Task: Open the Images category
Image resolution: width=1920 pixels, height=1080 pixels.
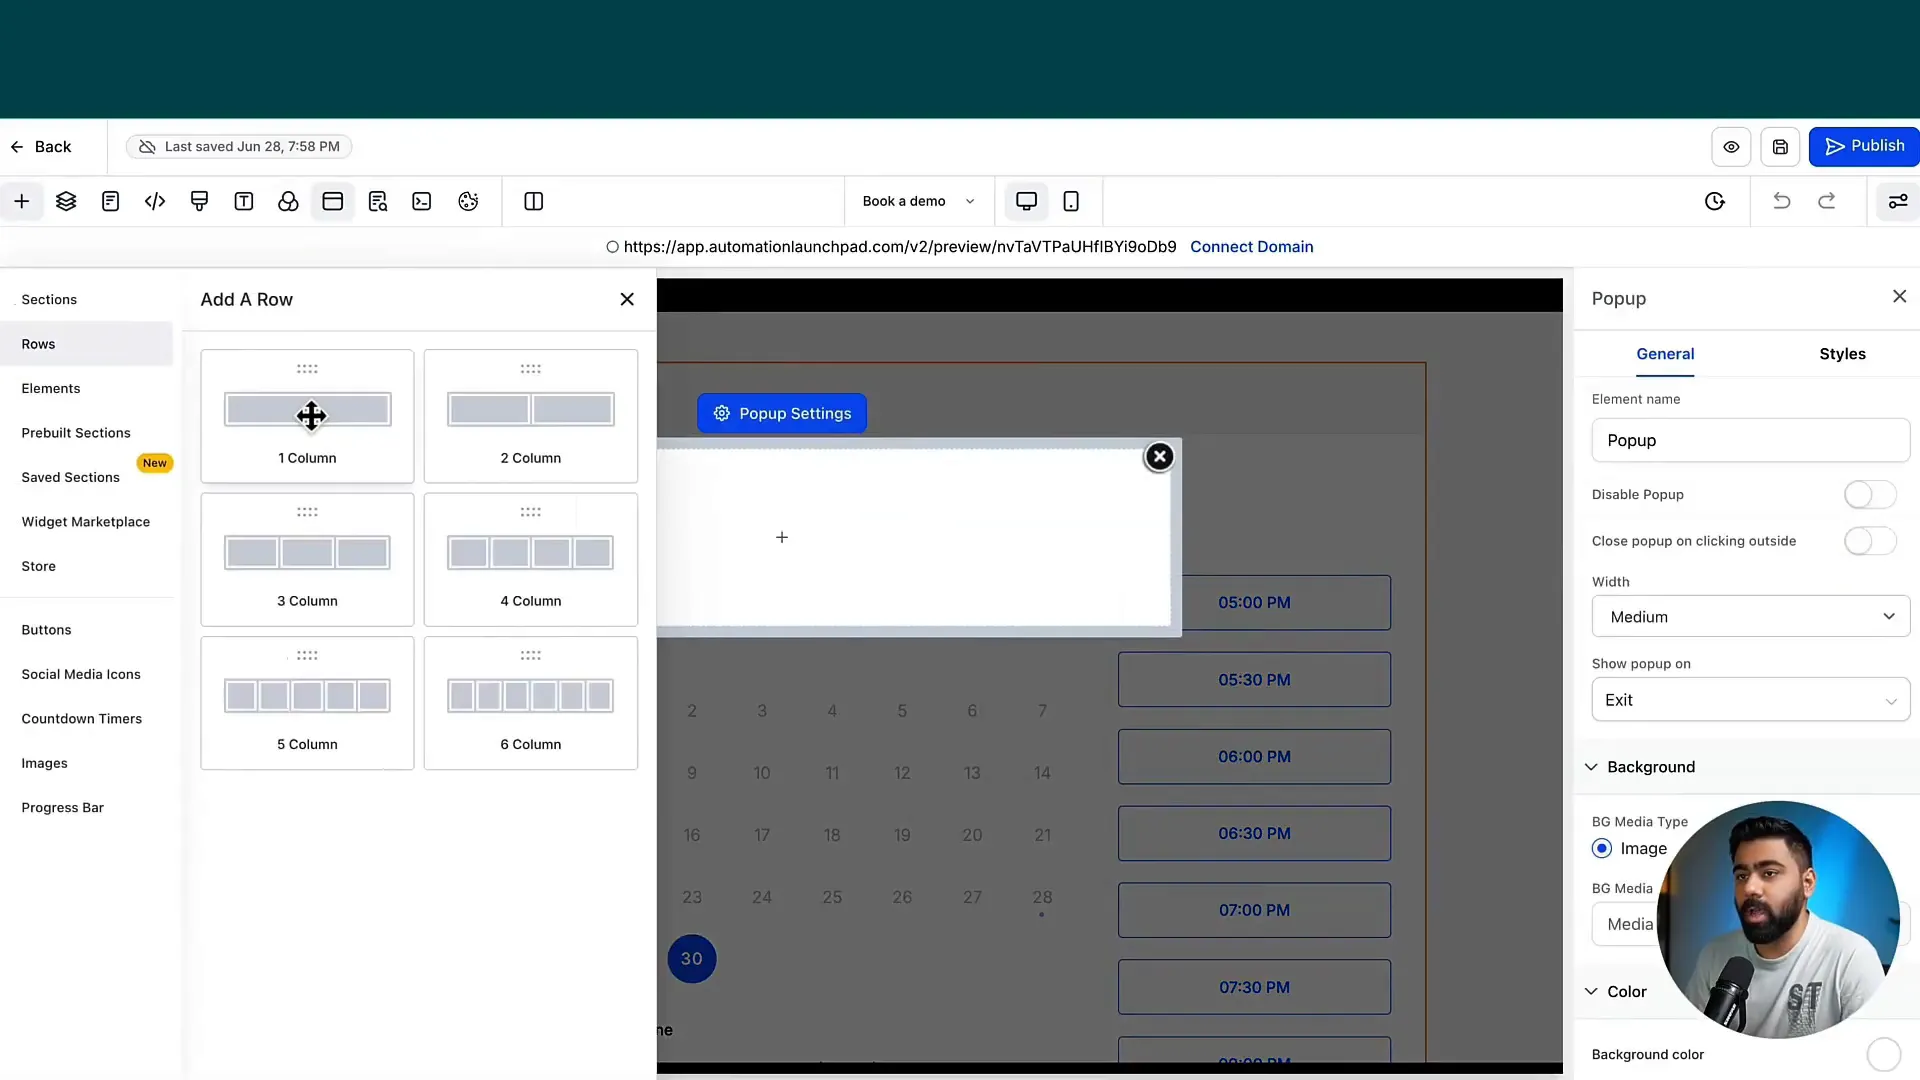Action: [45, 763]
